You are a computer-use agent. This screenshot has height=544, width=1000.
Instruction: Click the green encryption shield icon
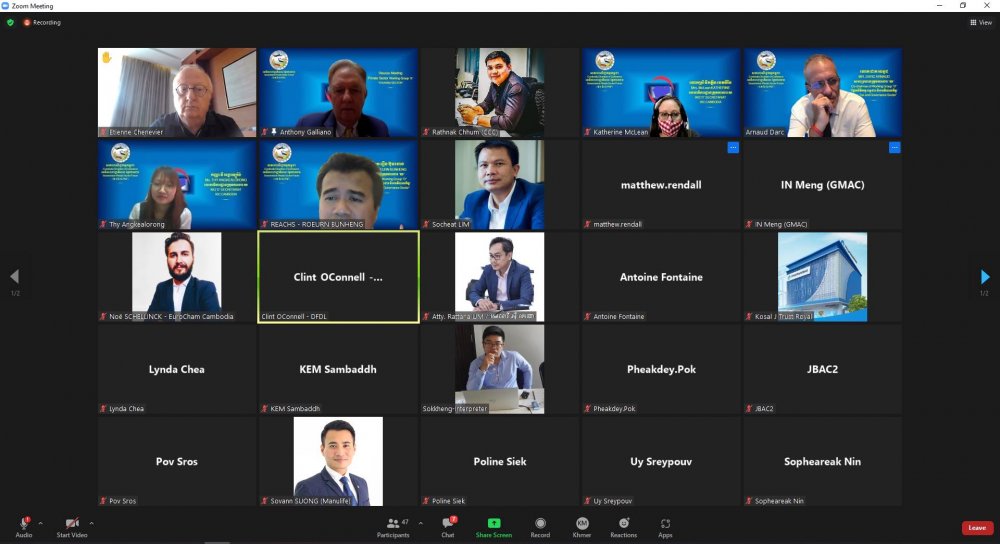[x=11, y=22]
